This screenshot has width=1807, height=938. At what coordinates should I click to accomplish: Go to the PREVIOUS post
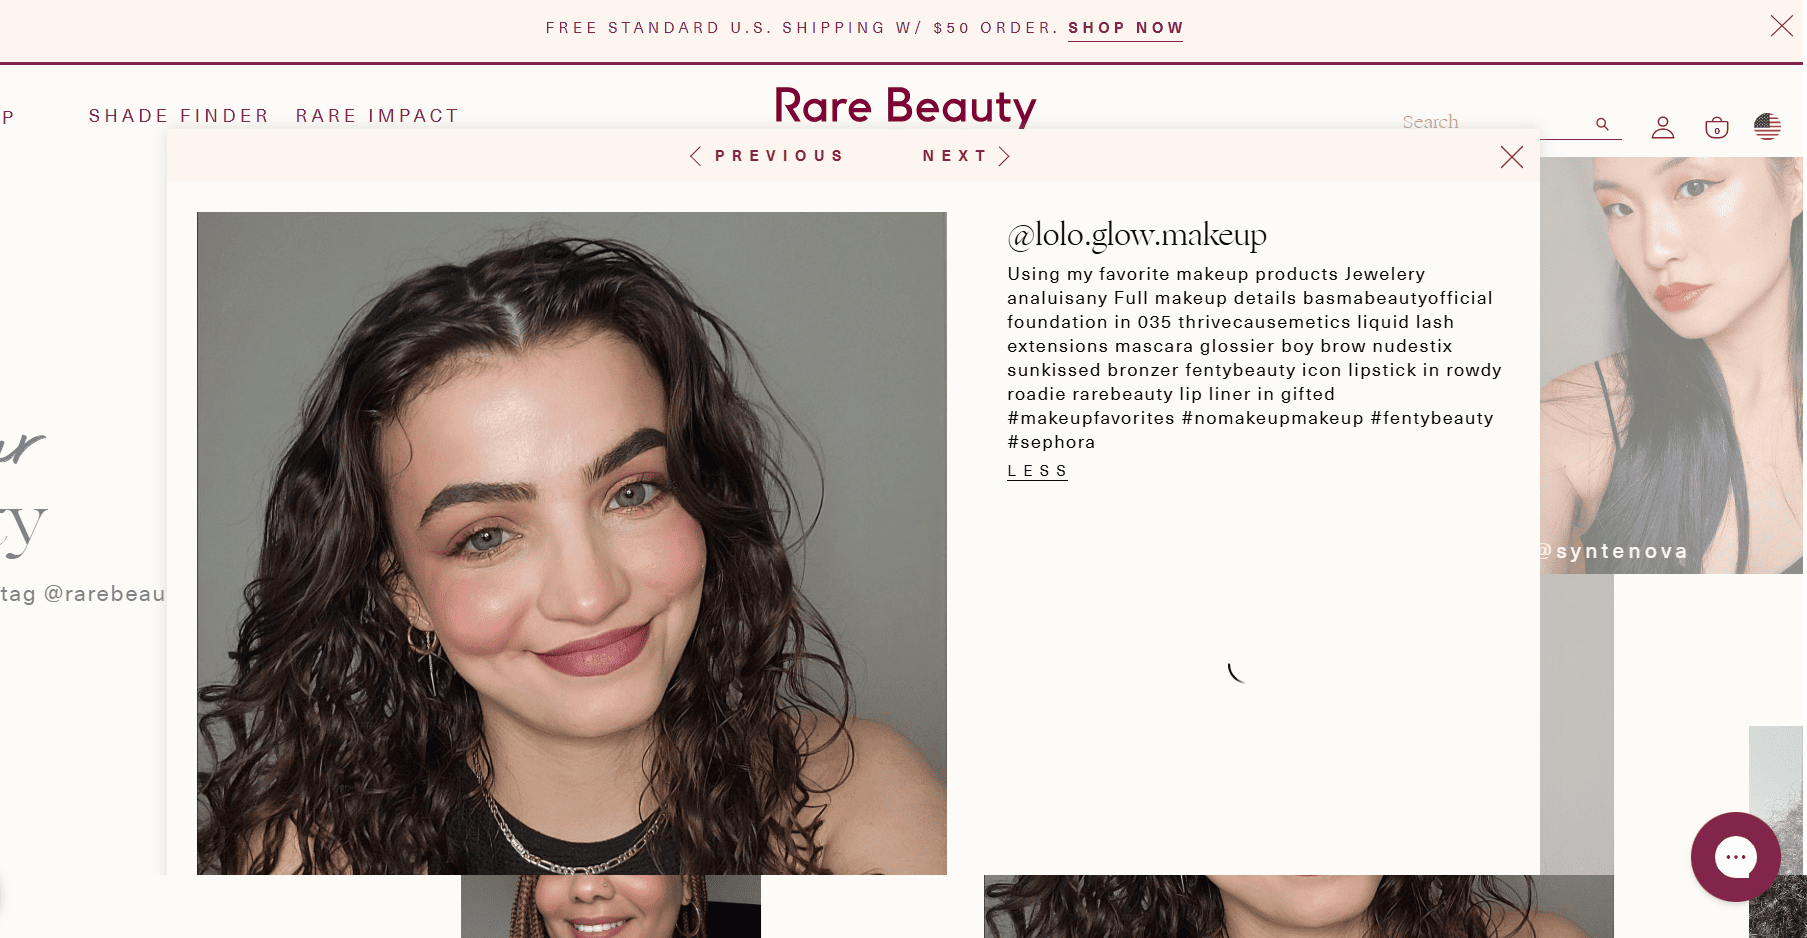tap(779, 156)
